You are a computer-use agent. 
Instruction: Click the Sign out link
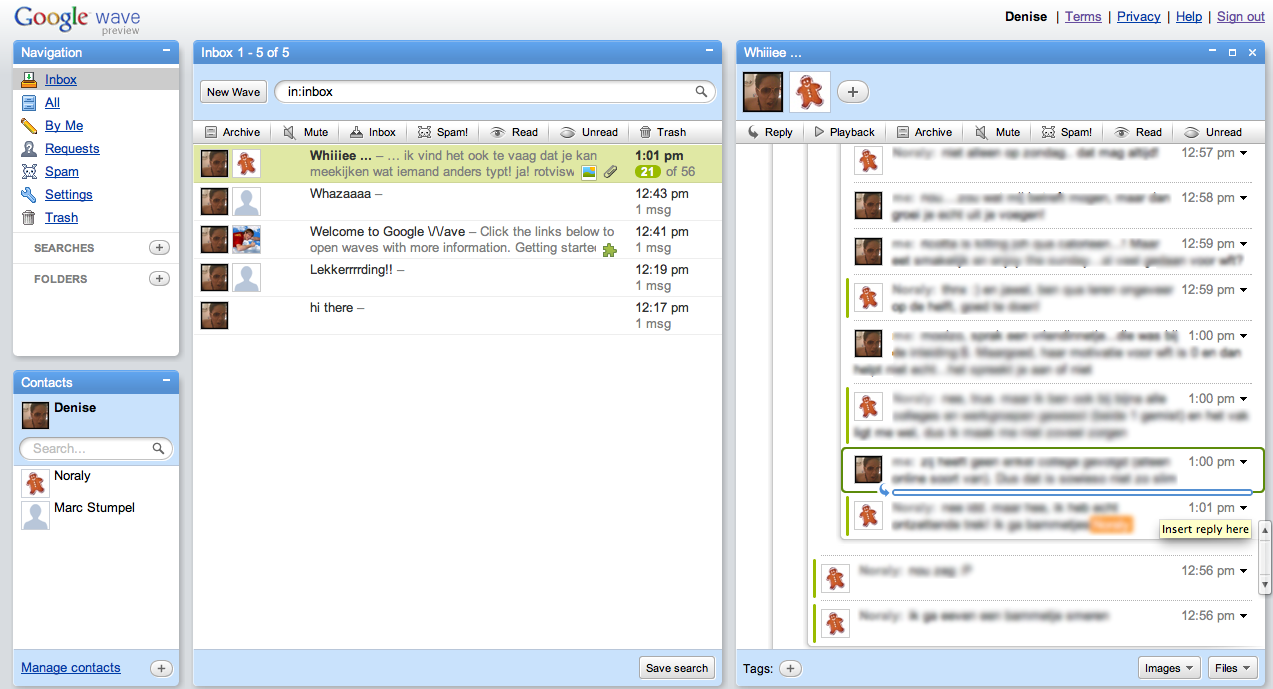tap(1241, 17)
